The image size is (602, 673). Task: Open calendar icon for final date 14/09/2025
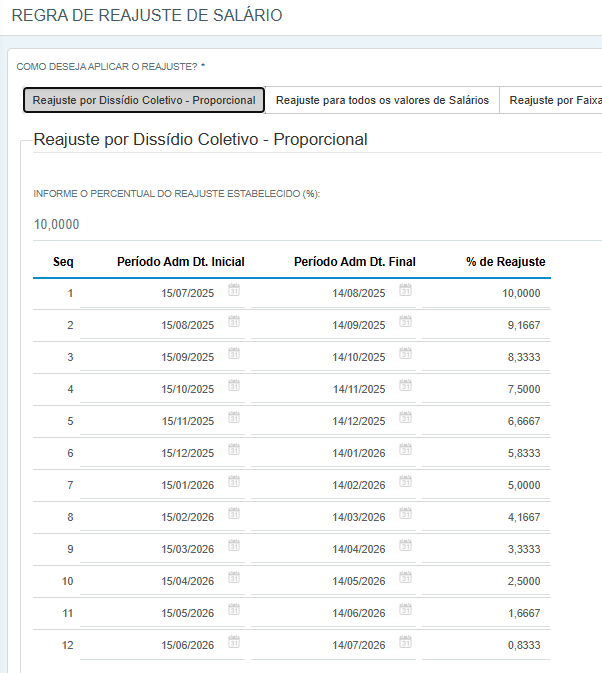[405, 321]
